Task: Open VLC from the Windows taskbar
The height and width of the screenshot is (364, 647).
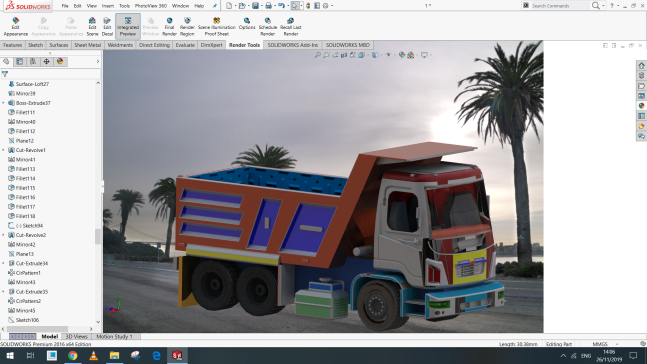Action: 94,355
